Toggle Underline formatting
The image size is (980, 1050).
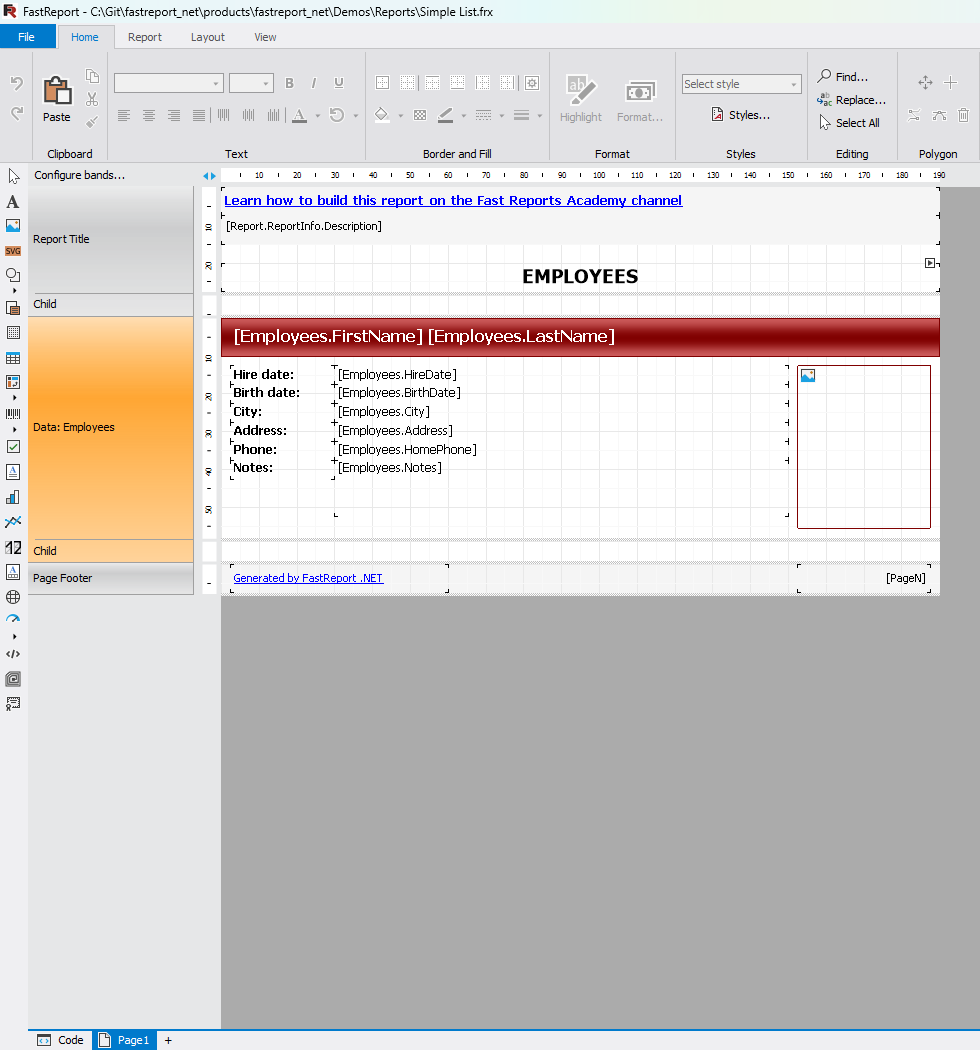pos(339,83)
